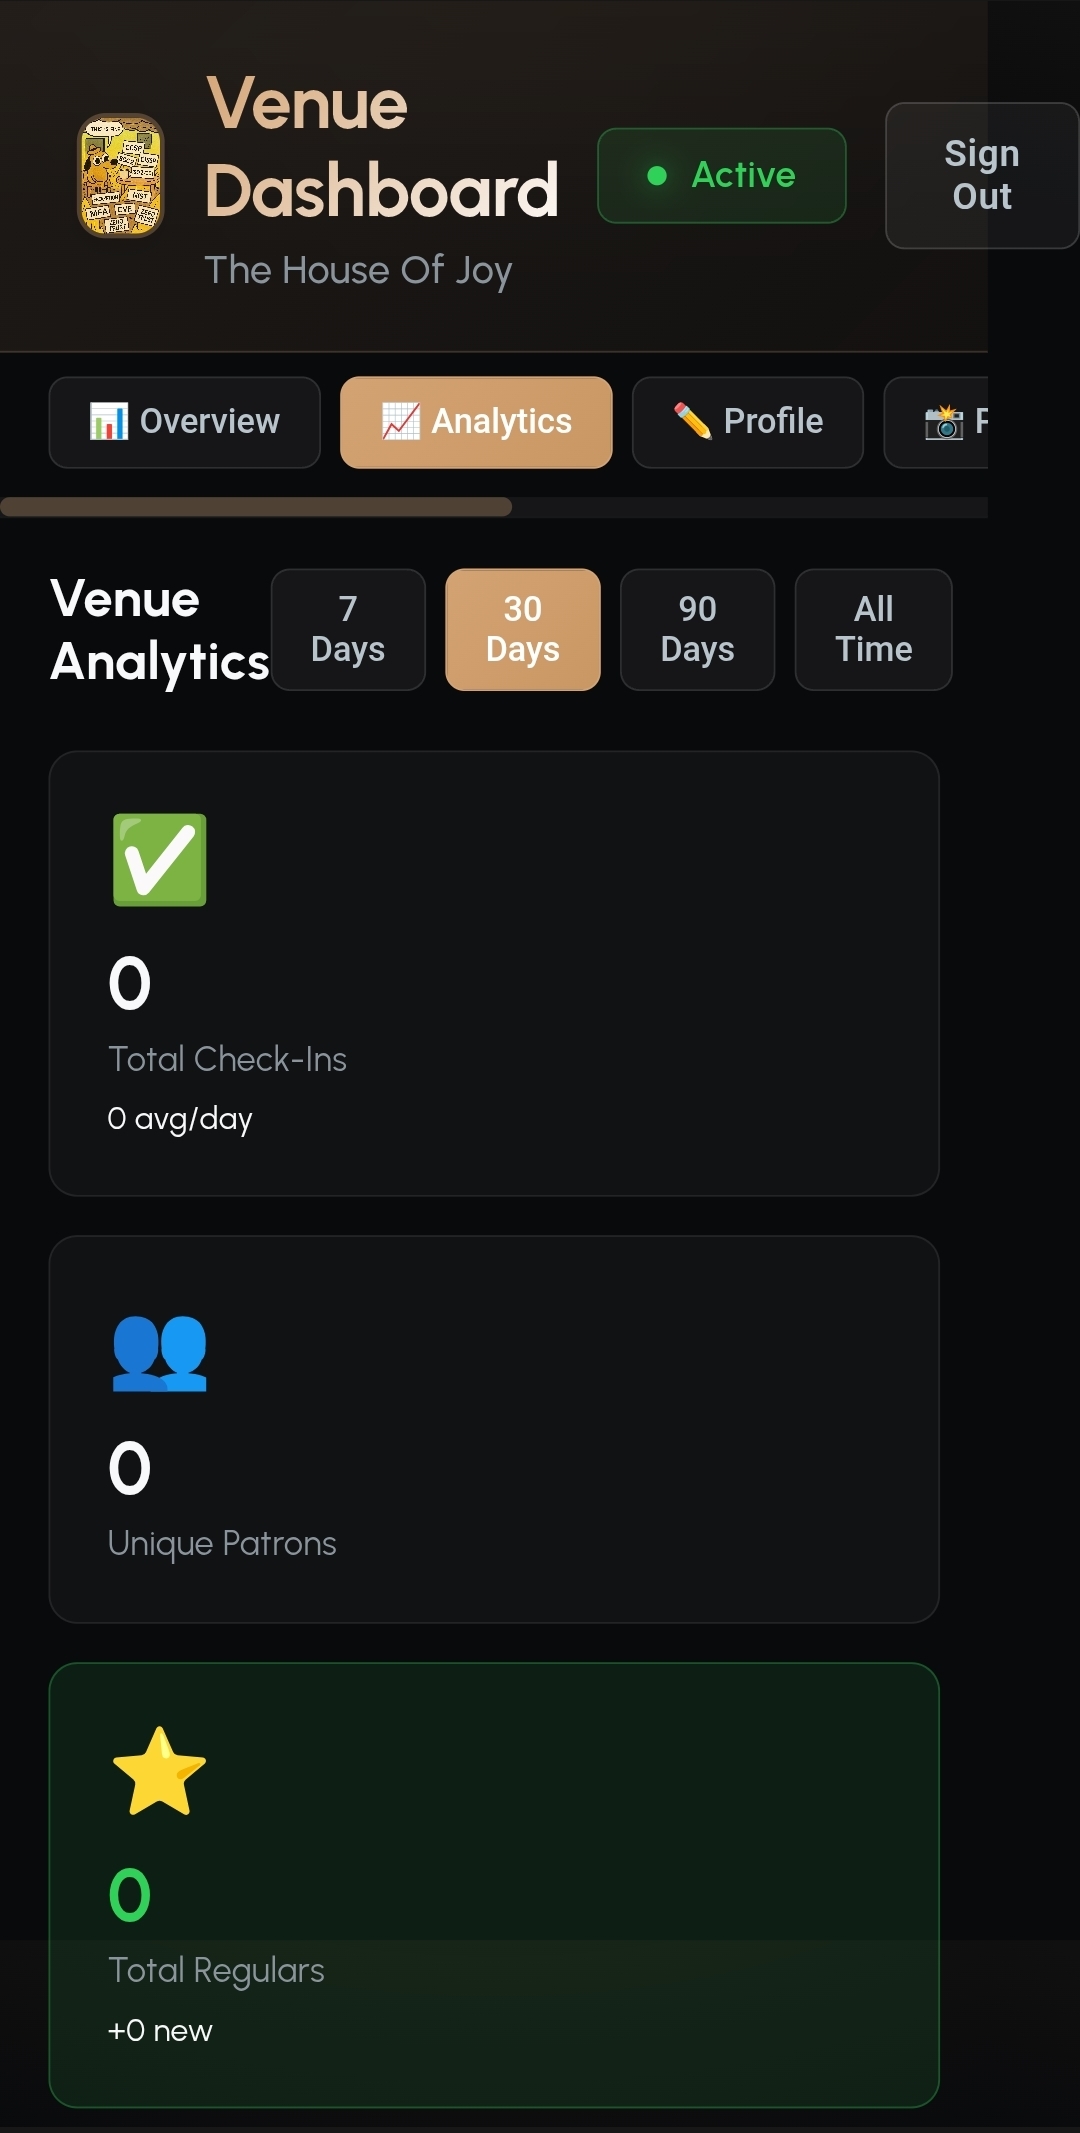Open the Overview tab
1080x2133 pixels.
pyautogui.click(x=184, y=422)
